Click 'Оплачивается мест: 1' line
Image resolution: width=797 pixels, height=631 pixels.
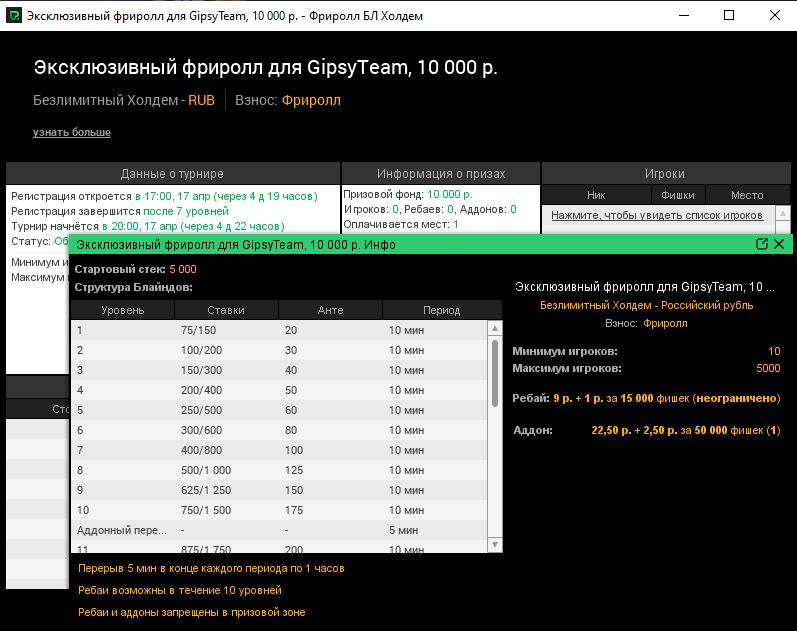(x=401, y=224)
